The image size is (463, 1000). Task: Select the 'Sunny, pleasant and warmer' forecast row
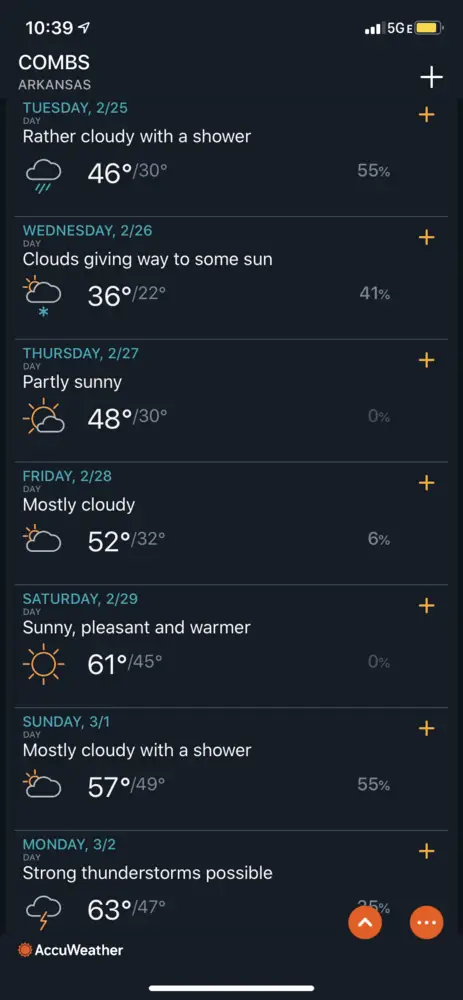[231, 646]
